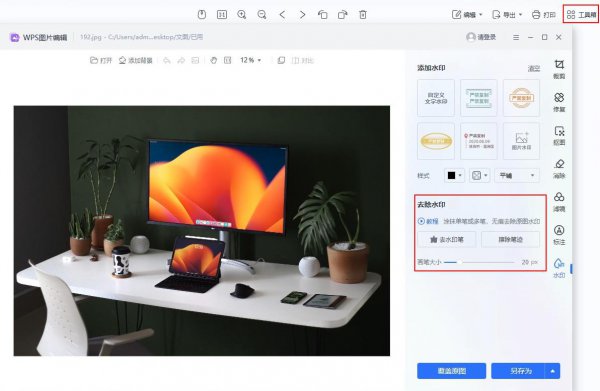Select the 裁剪 crop tool in sidebar
Screen dimensions: 600x391
click(559, 69)
